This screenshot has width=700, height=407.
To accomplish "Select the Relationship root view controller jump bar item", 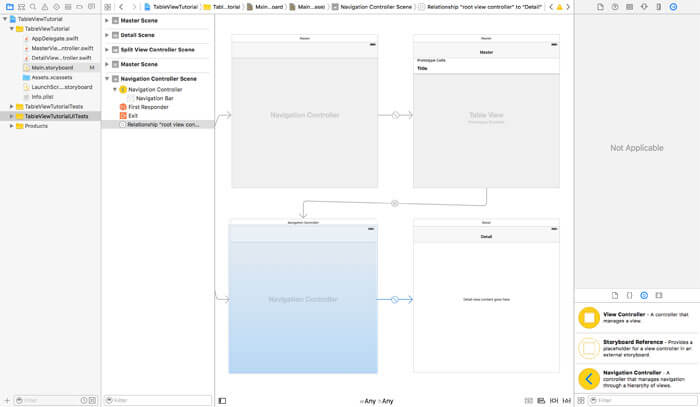I will [x=480, y=7].
